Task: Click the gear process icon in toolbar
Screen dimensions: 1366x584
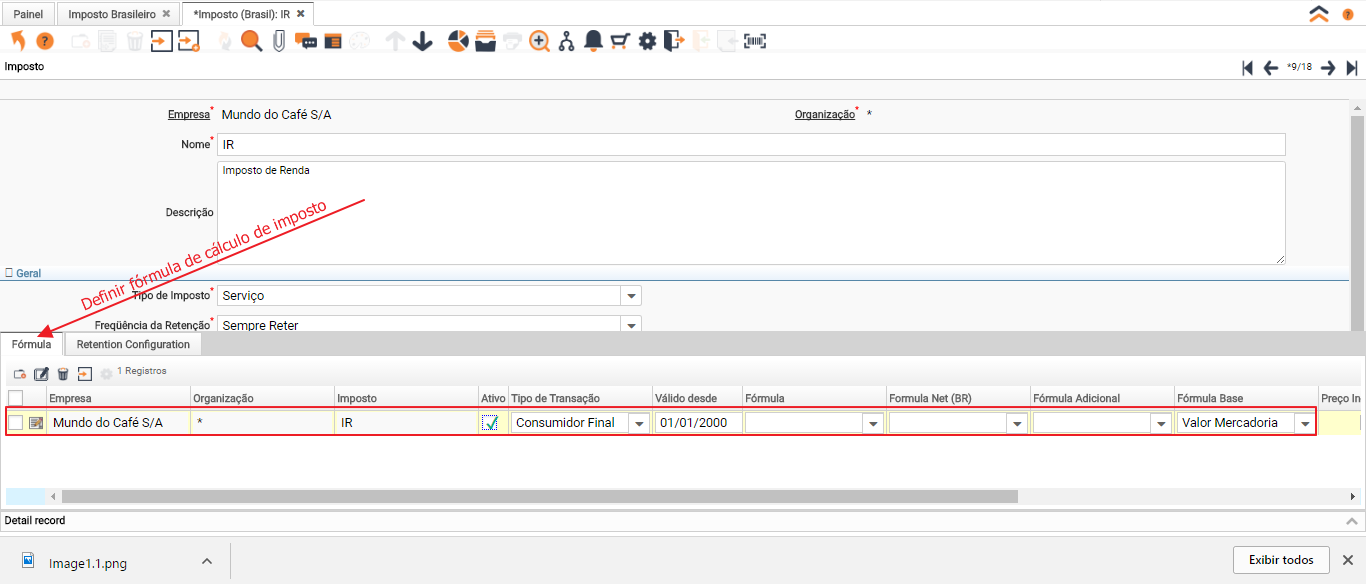Action: pos(647,41)
